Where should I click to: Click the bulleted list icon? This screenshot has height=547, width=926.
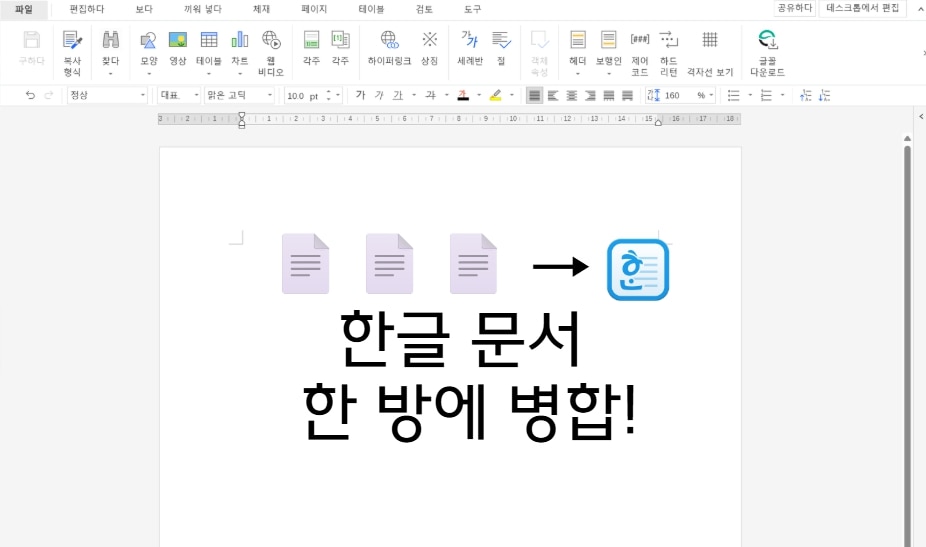(x=733, y=95)
